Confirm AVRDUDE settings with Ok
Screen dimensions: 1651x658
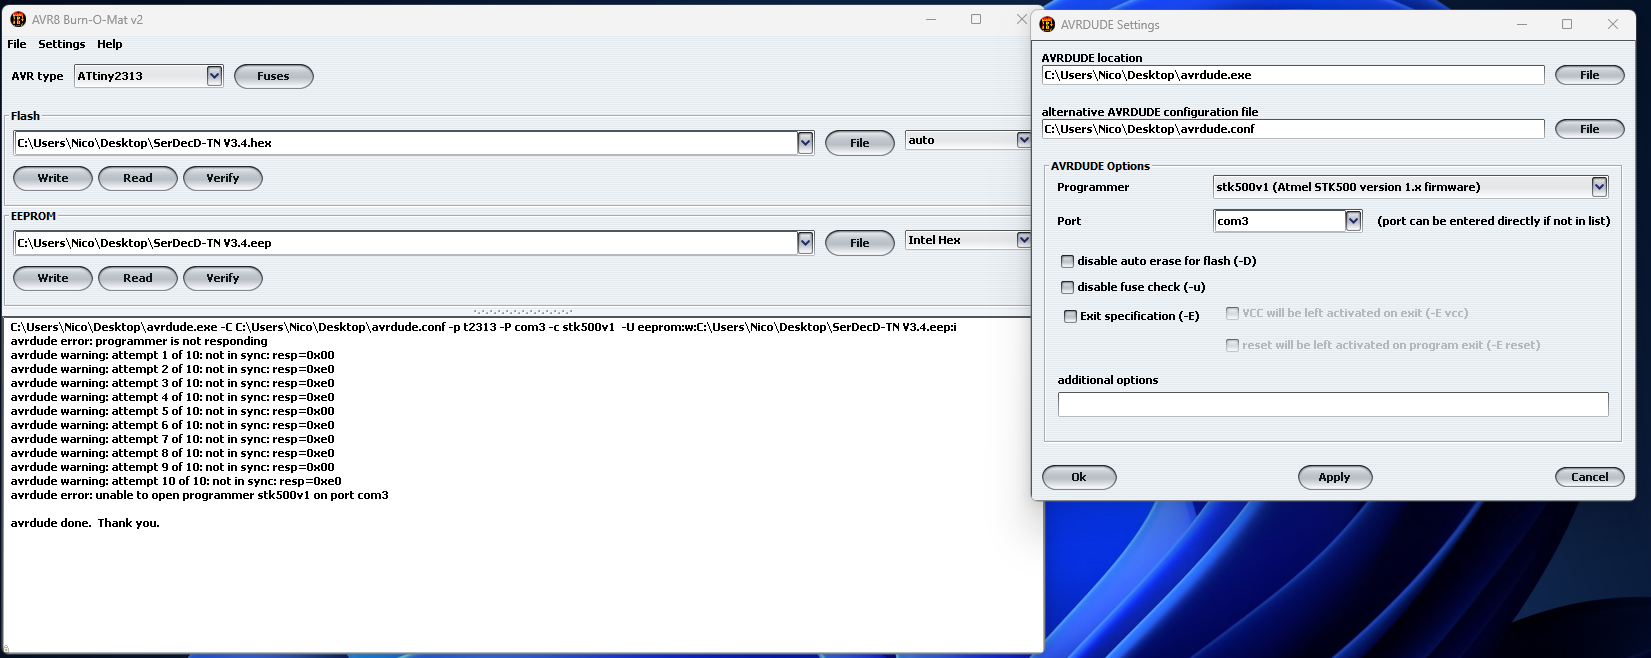click(x=1079, y=477)
